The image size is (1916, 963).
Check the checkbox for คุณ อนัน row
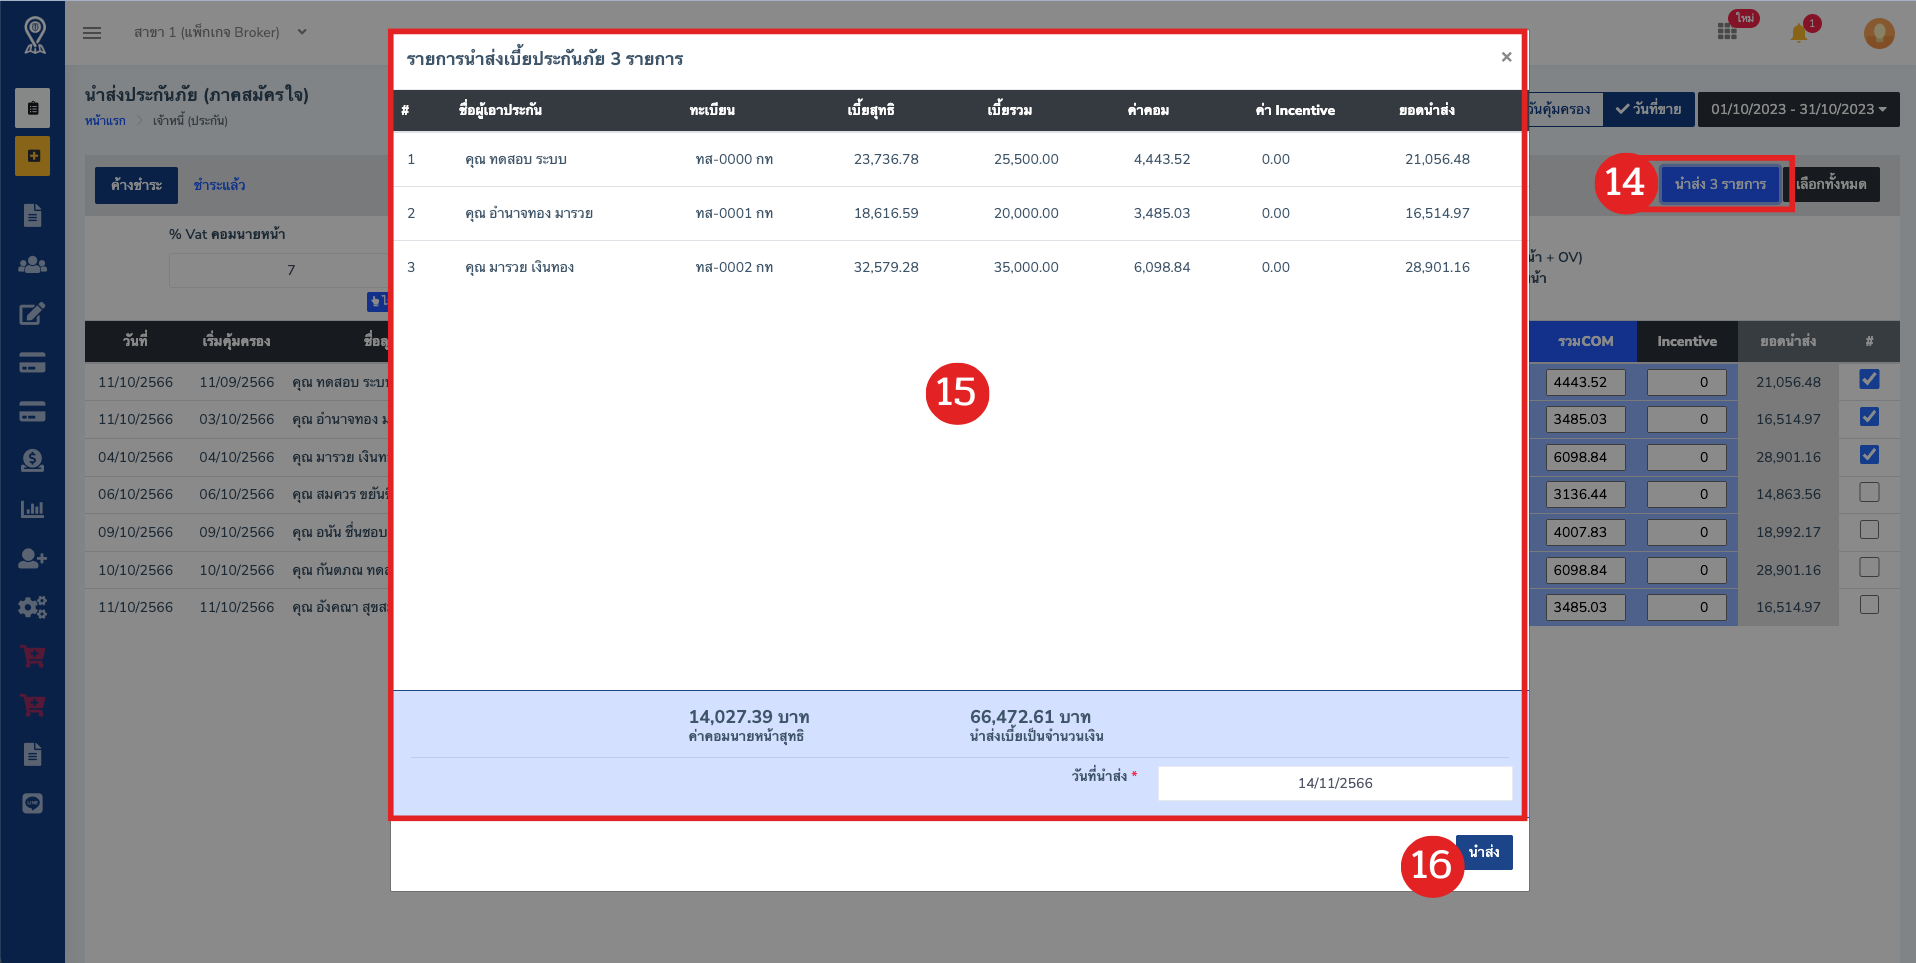1869,530
